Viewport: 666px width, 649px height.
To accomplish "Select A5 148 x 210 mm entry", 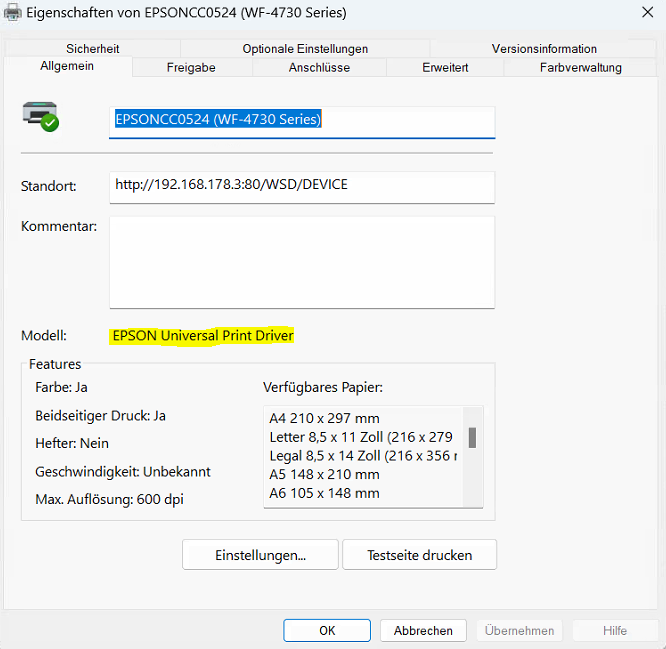I will click(325, 474).
